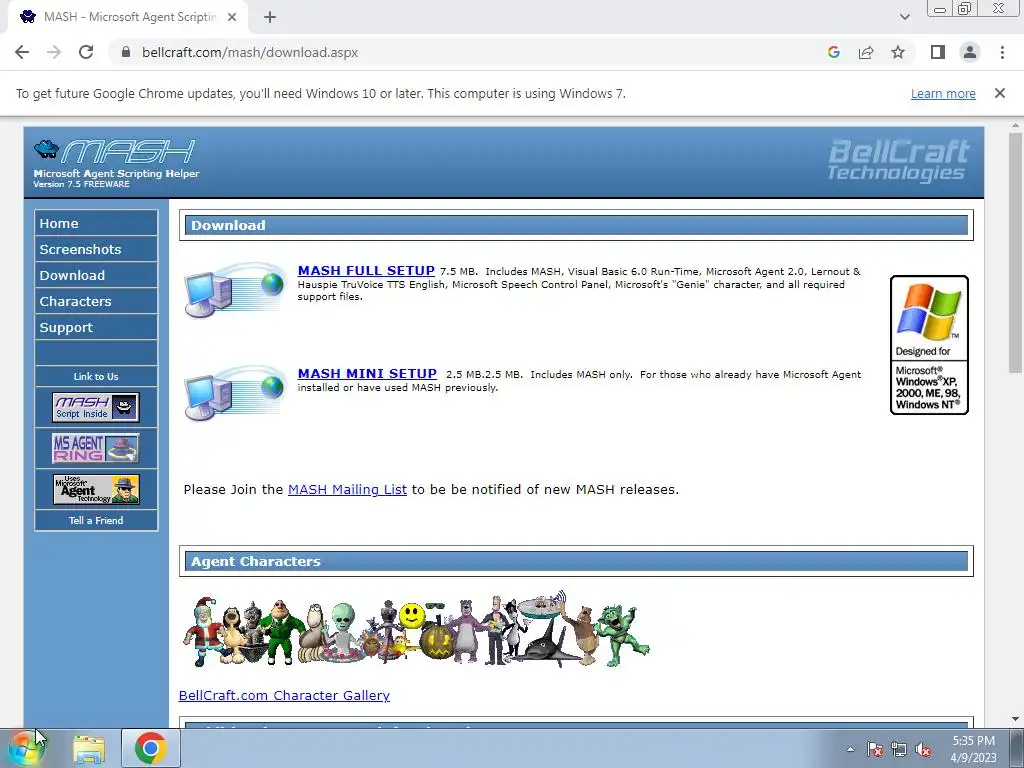The height and width of the screenshot is (768, 1024).
Task: Close the MASH tab
Action: 232,17
